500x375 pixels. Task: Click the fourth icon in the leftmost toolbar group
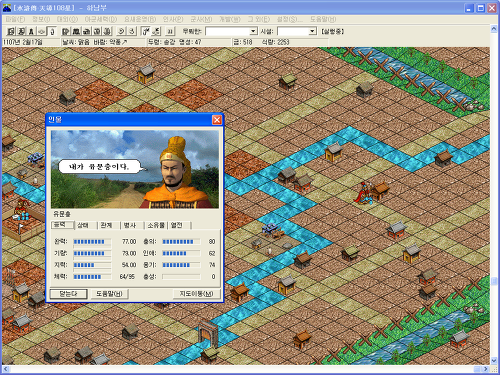tap(41, 31)
